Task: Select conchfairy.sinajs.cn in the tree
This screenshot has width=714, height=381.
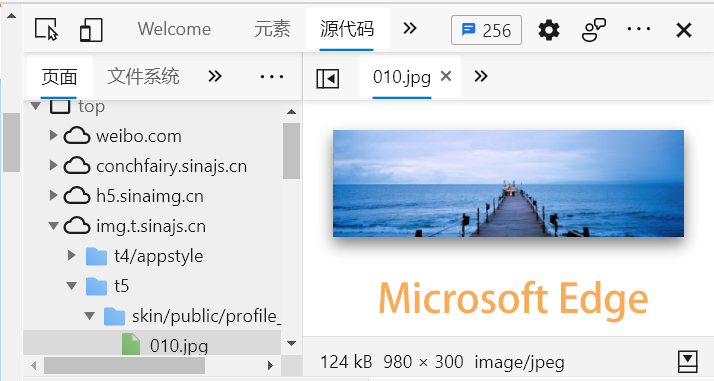Action: [x=172, y=166]
